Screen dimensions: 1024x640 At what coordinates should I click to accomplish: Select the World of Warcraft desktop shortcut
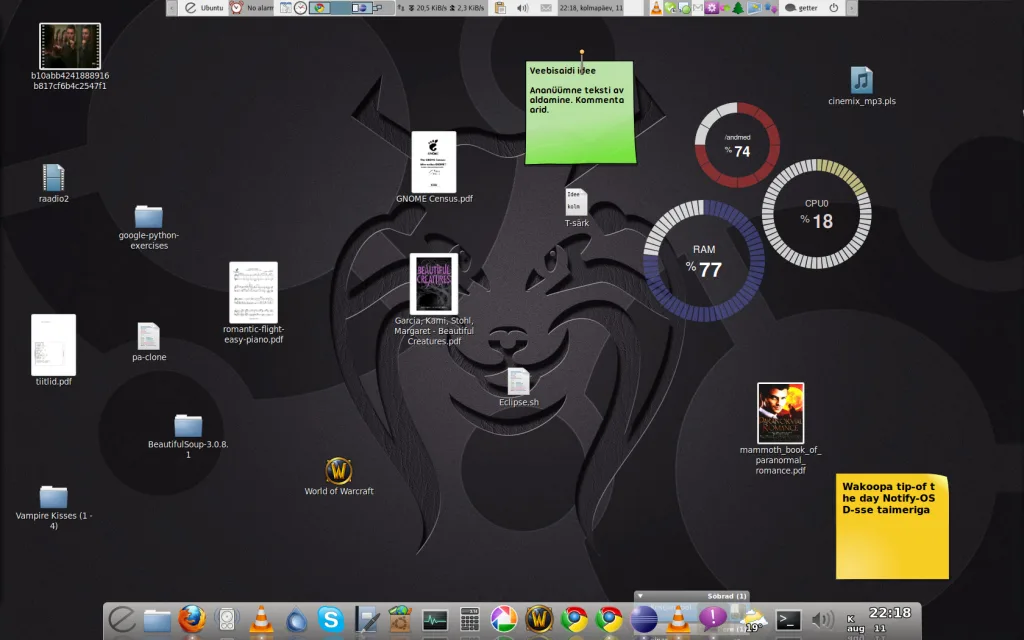[338, 470]
